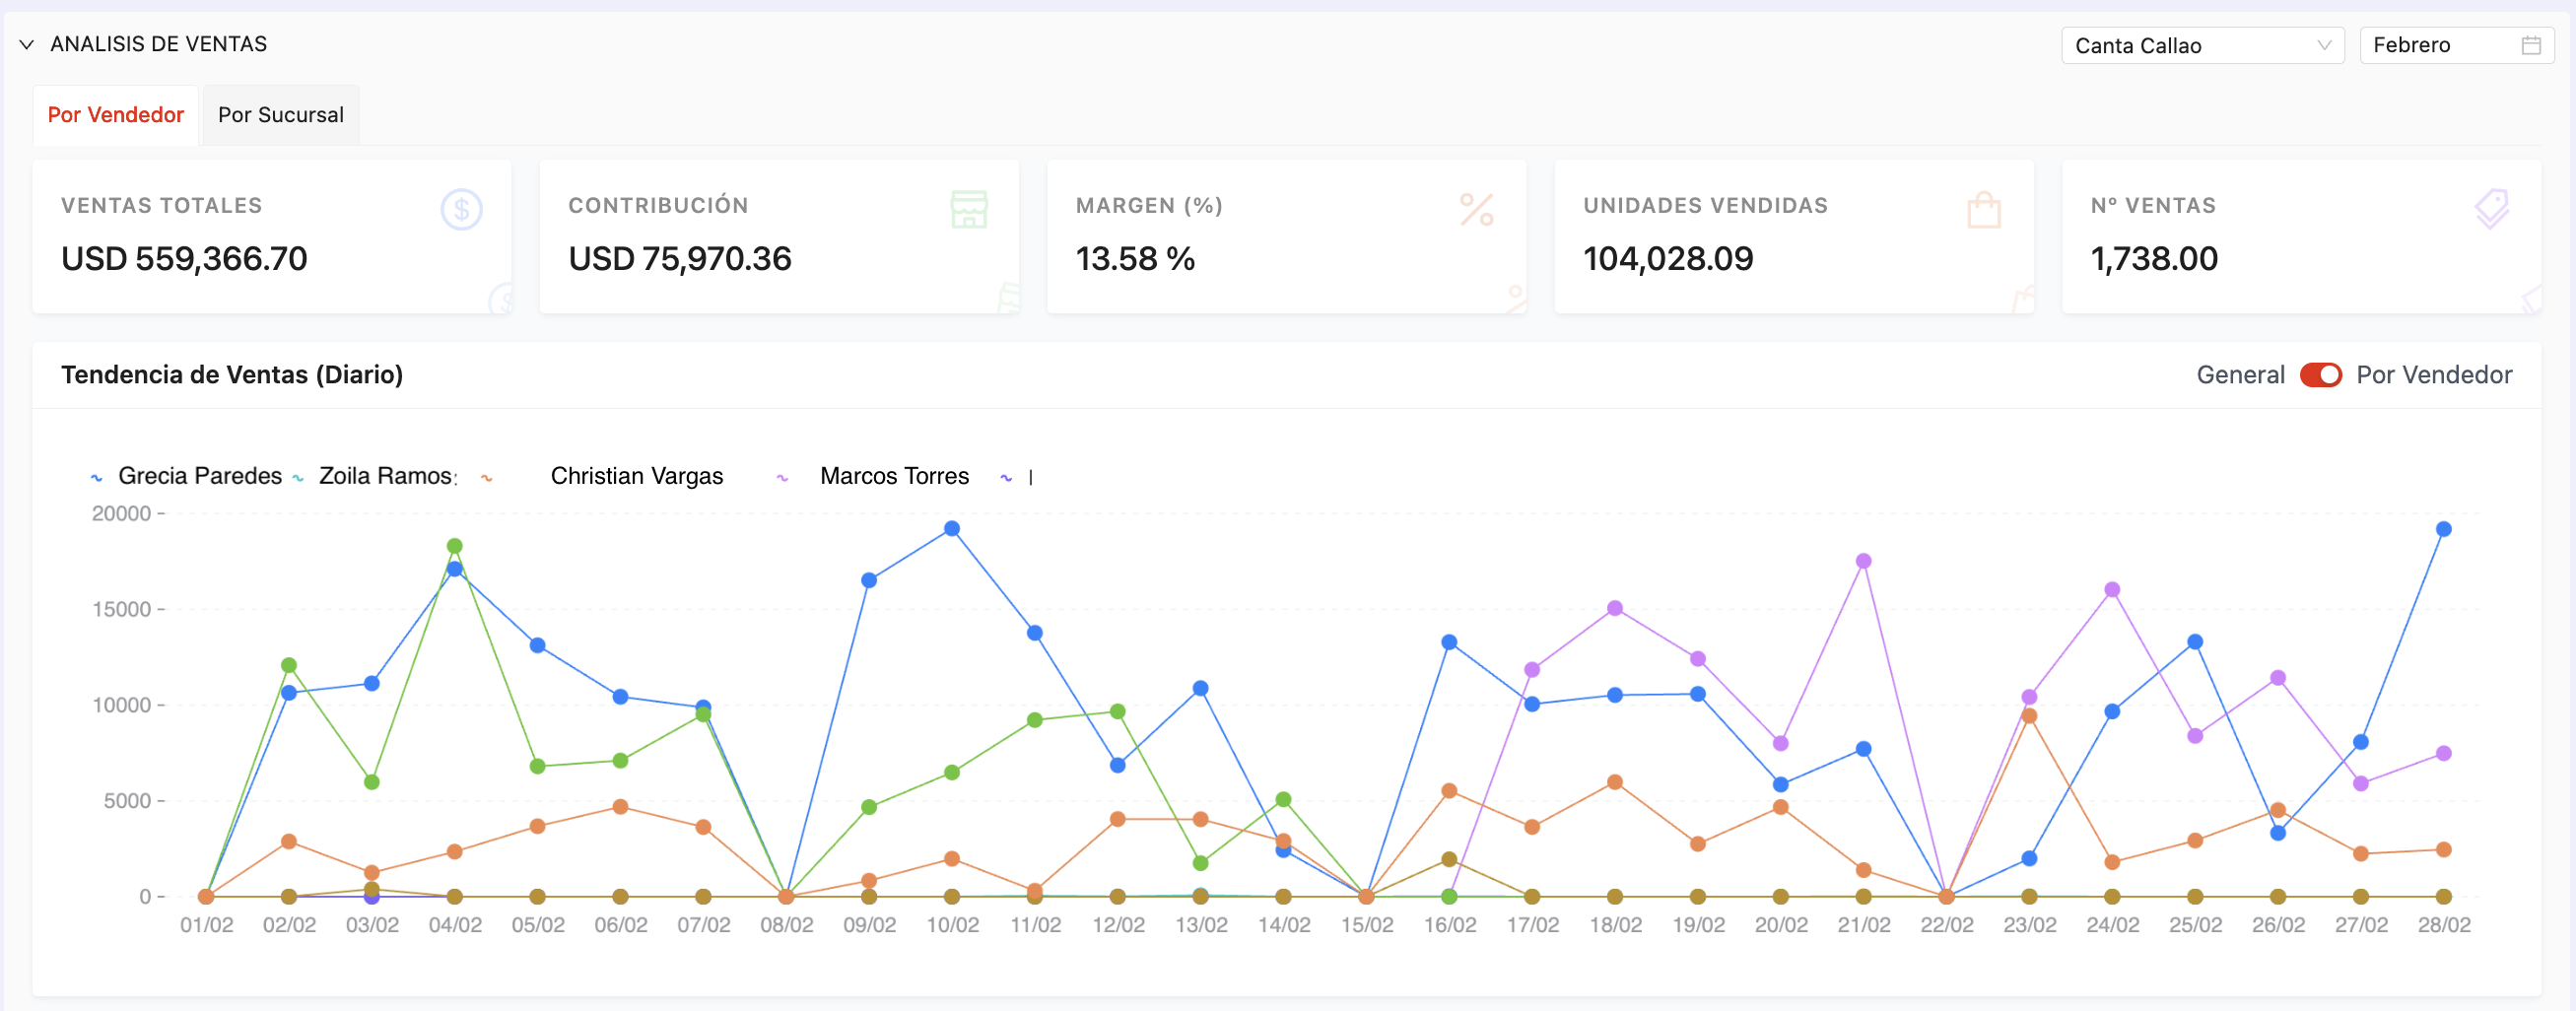
Task: Click the tag icon on Nº Ventas card
Action: tap(2490, 209)
